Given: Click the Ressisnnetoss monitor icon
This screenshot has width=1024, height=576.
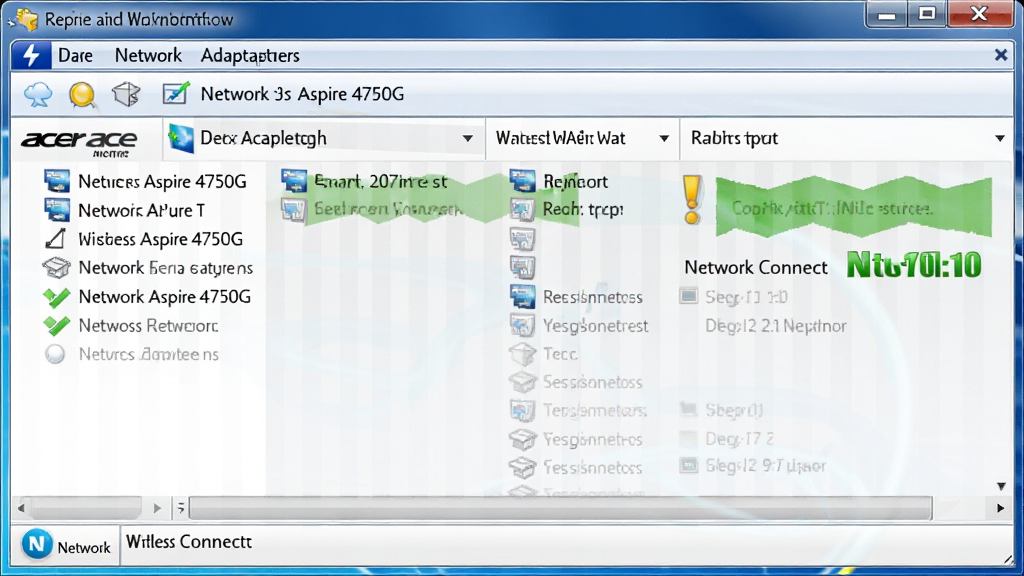Looking at the screenshot, I should (x=522, y=296).
